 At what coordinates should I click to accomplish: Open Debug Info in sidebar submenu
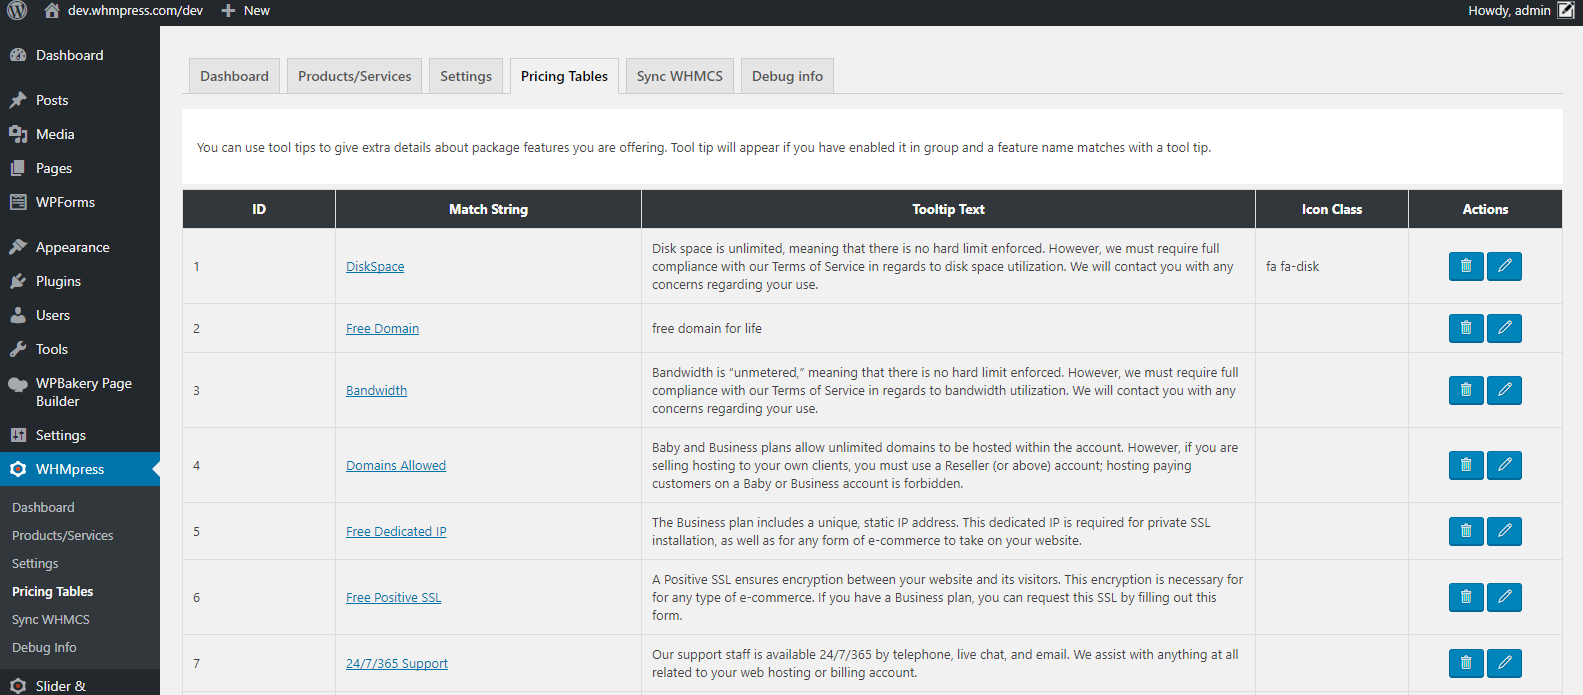click(44, 647)
